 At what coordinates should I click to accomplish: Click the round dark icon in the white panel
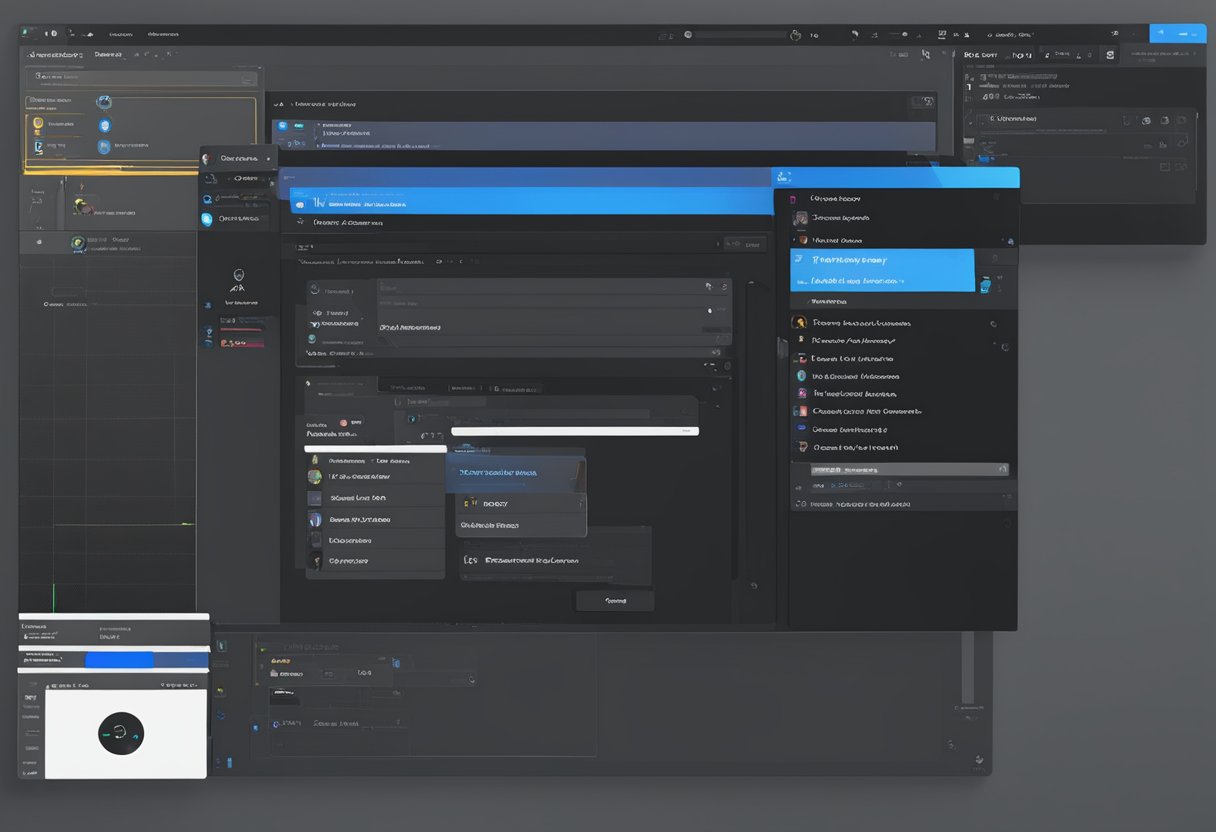tap(121, 733)
